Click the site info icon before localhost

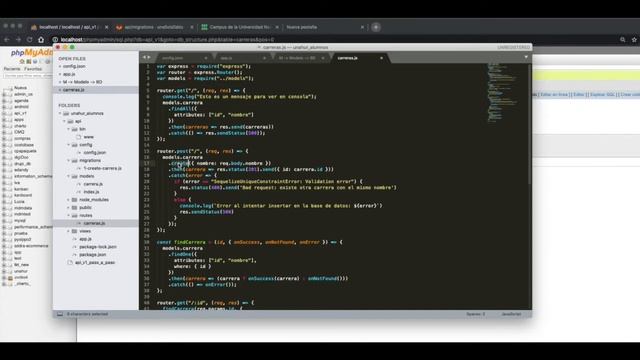click(55, 40)
